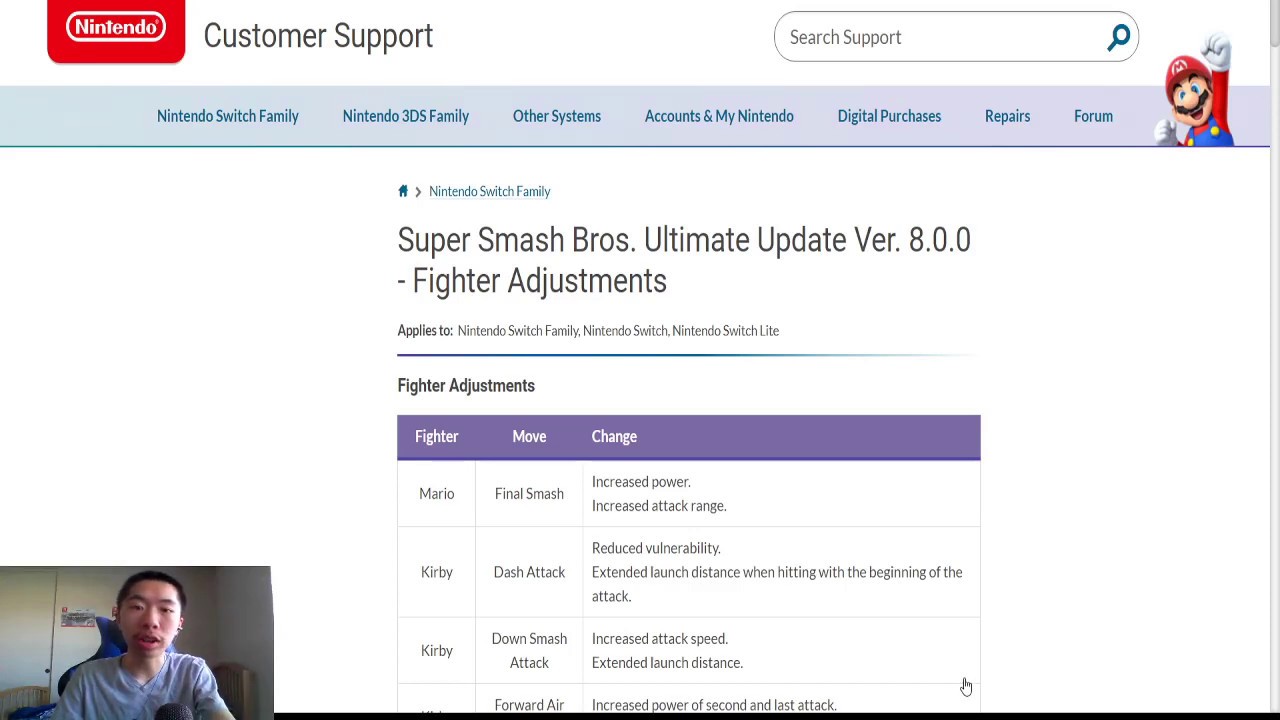Focus the Search Support field

coord(955,37)
